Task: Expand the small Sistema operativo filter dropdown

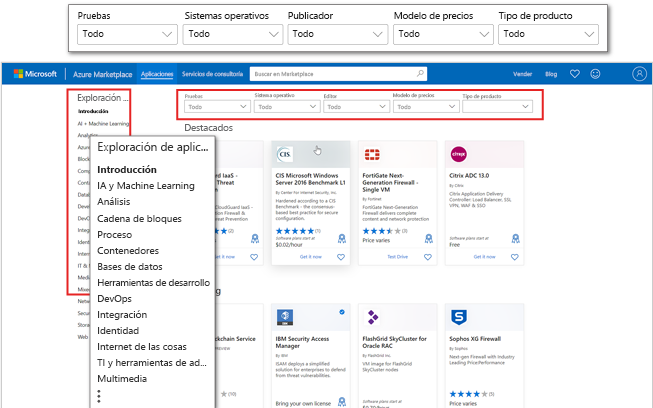Action: tap(287, 107)
